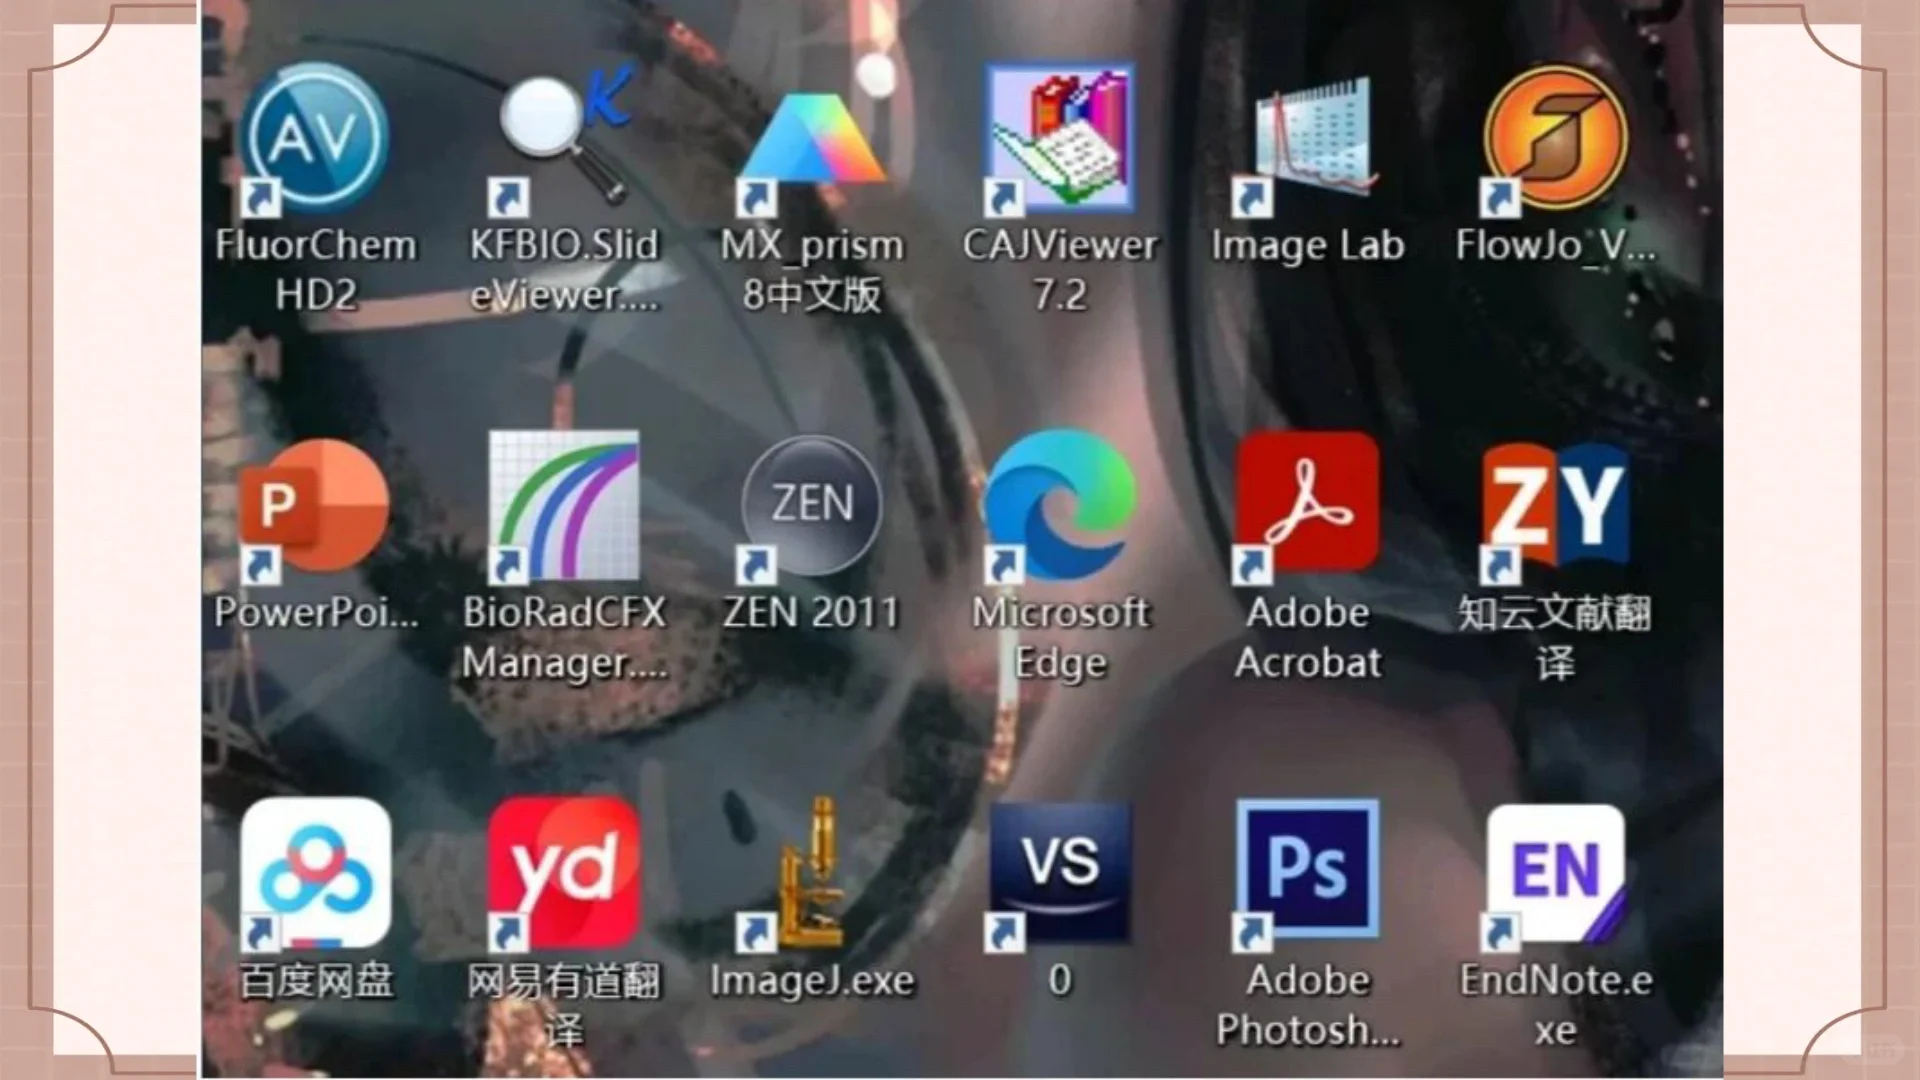Select the Image Lab shortcut
Screen dimensions: 1920x1080
(1308, 140)
